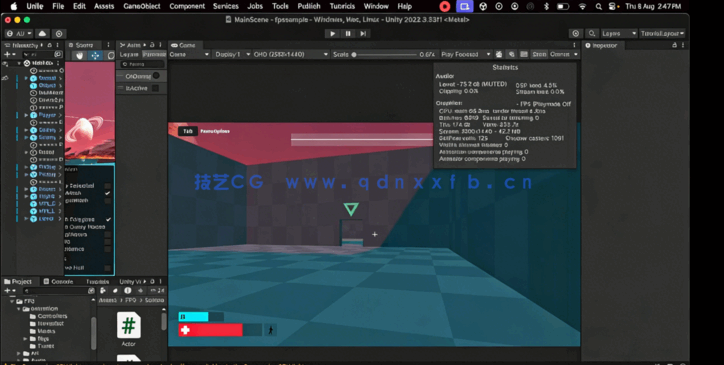Open the Gizmos dropdown in Game view
The height and width of the screenshot is (365, 724).
click(563, 55)
